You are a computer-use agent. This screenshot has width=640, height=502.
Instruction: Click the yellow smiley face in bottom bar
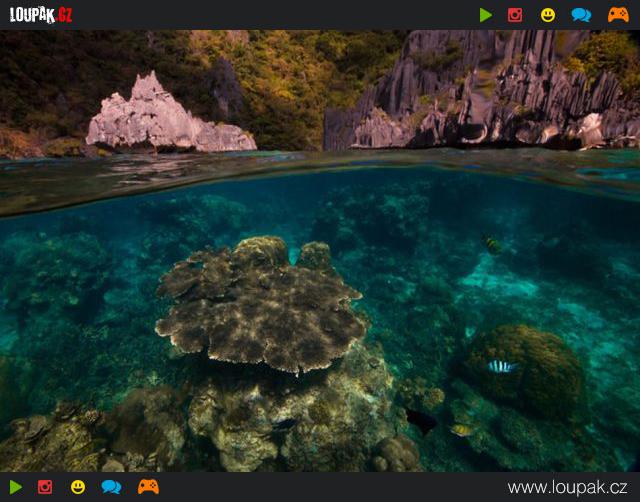pyautogui.click(x=78, y=487)
